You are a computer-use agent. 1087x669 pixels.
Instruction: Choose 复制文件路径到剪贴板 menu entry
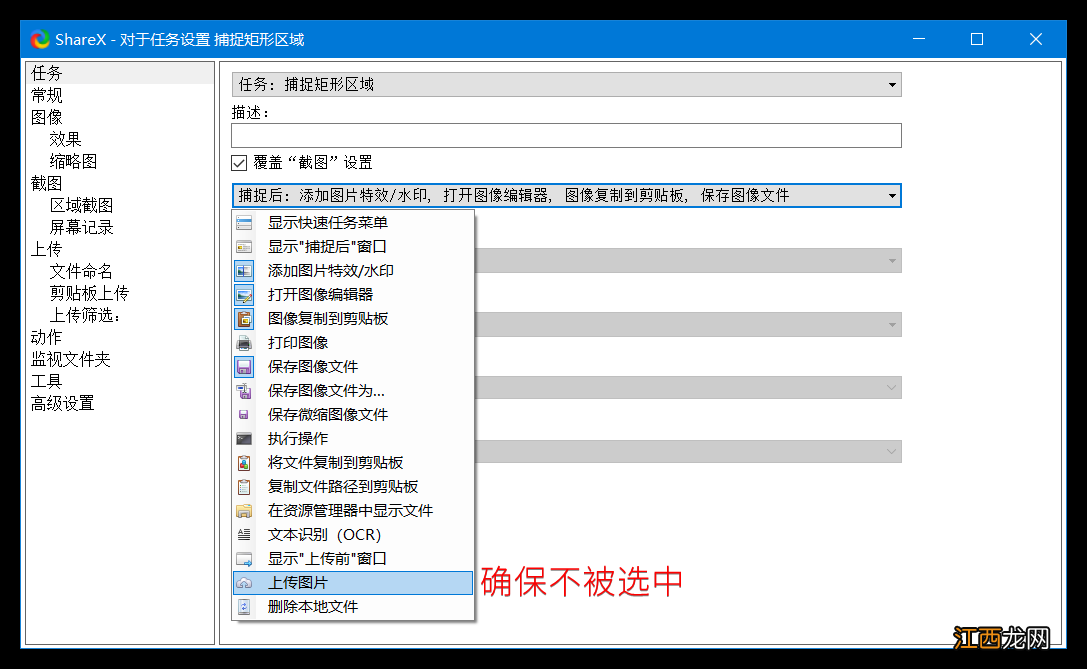[x=354, y=487]
